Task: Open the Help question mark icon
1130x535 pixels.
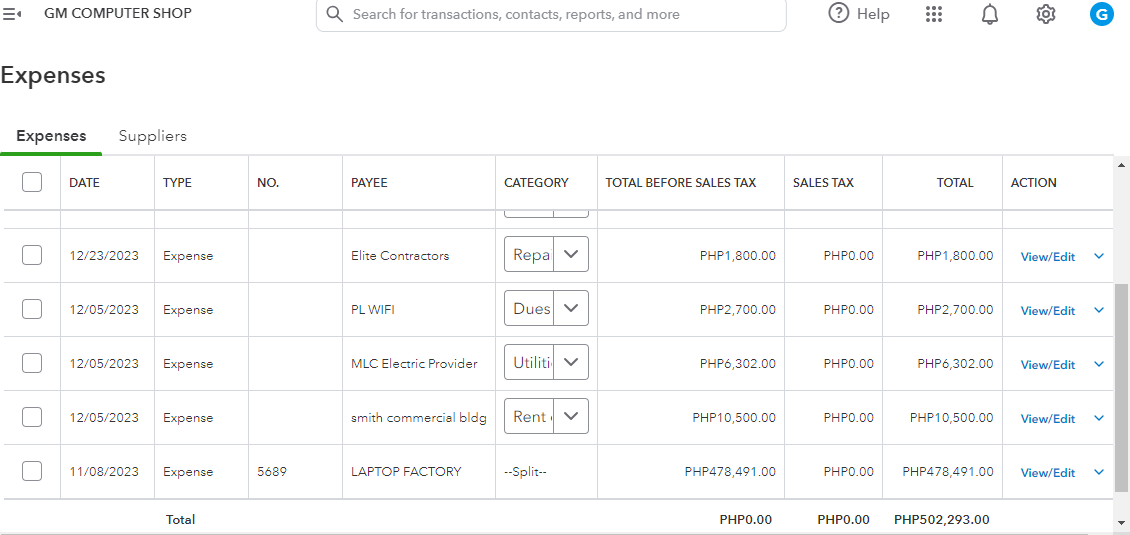Action: tap(839, 14)
